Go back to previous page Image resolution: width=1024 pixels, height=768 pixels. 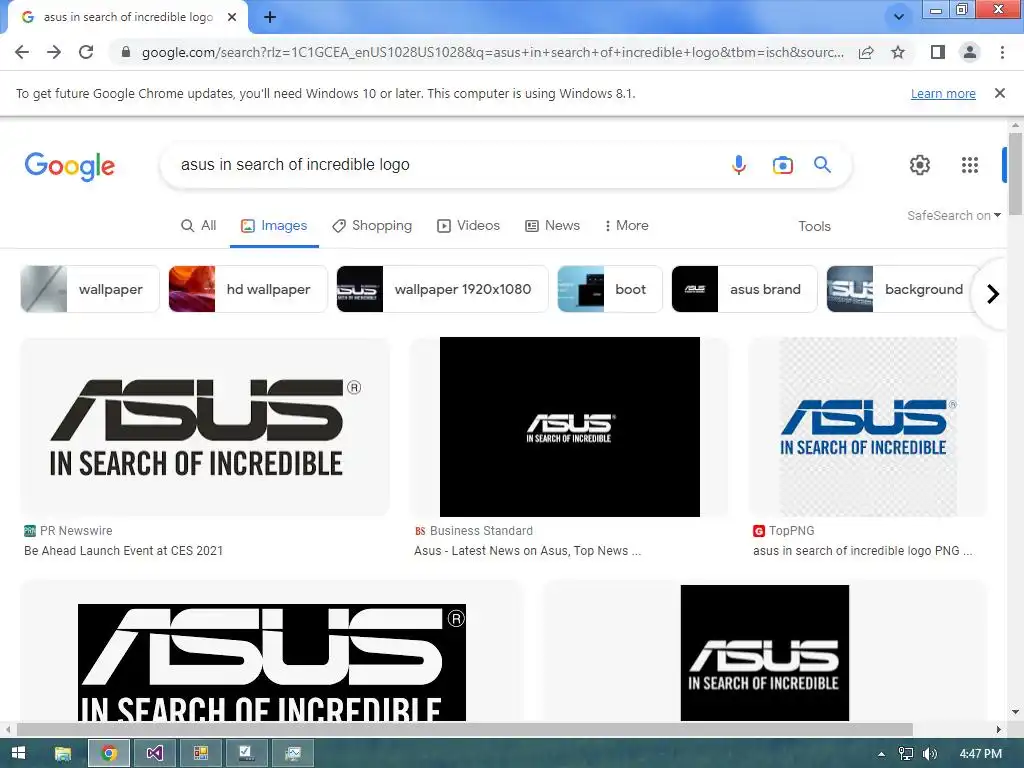[x=22, y=52]
